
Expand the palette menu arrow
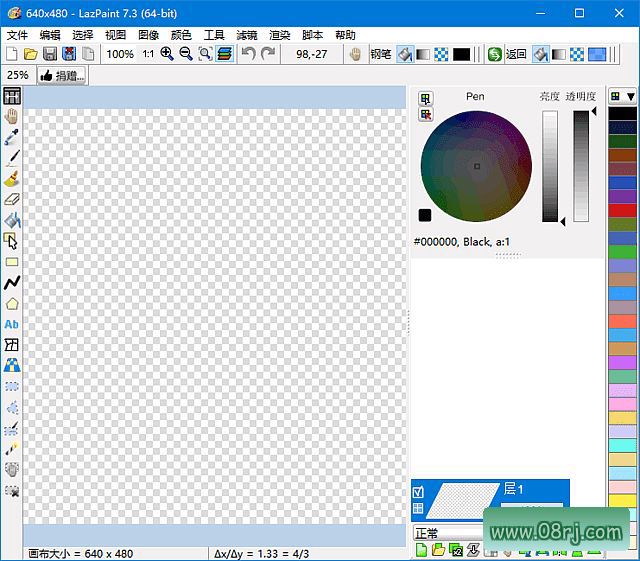pos(630,96)
